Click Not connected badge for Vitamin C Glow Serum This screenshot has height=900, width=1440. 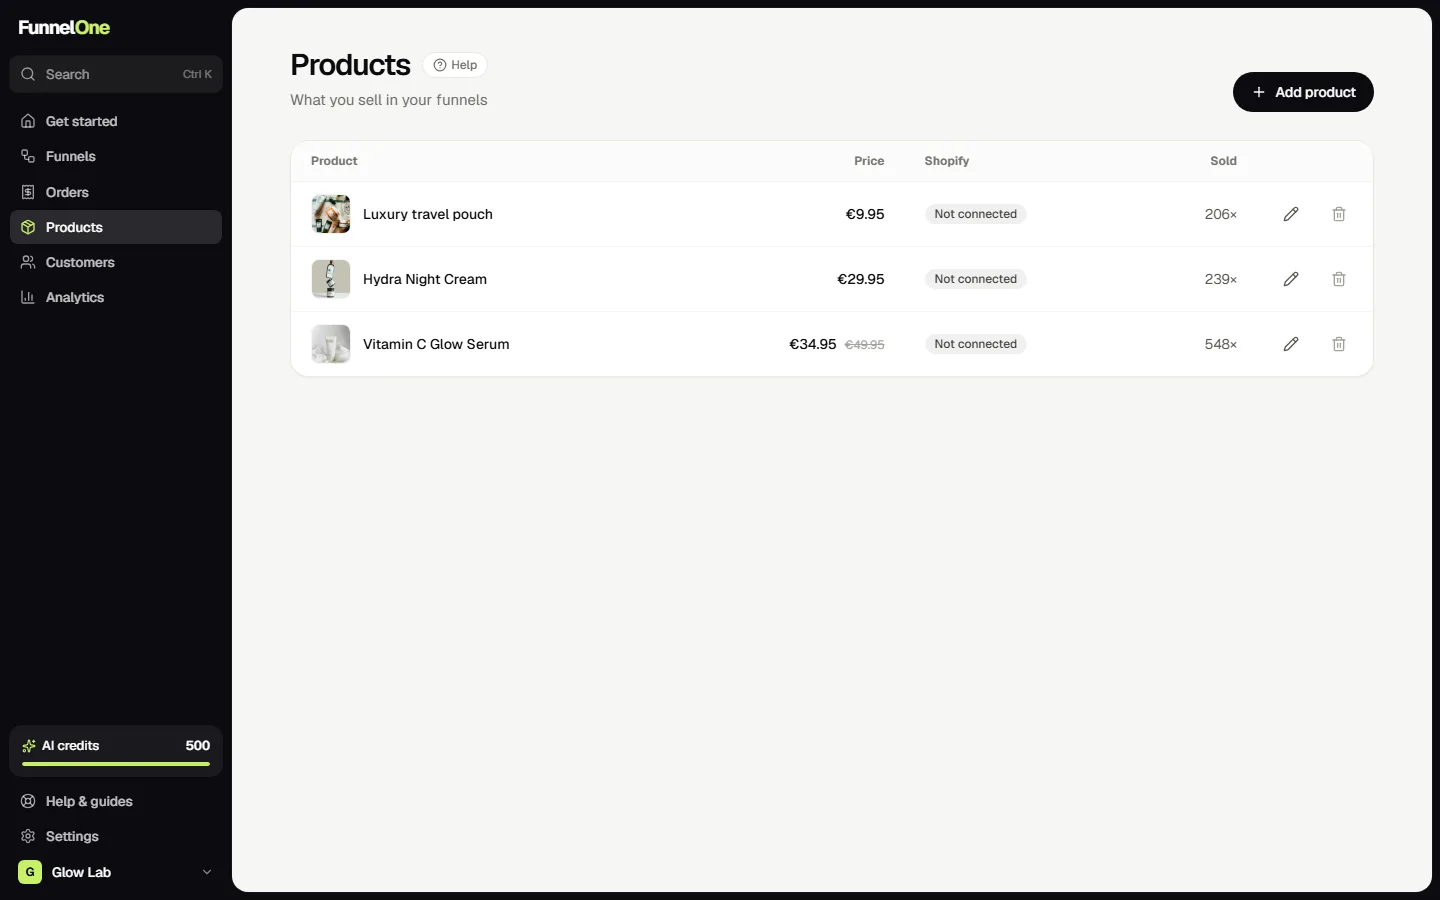click(975, 344)
